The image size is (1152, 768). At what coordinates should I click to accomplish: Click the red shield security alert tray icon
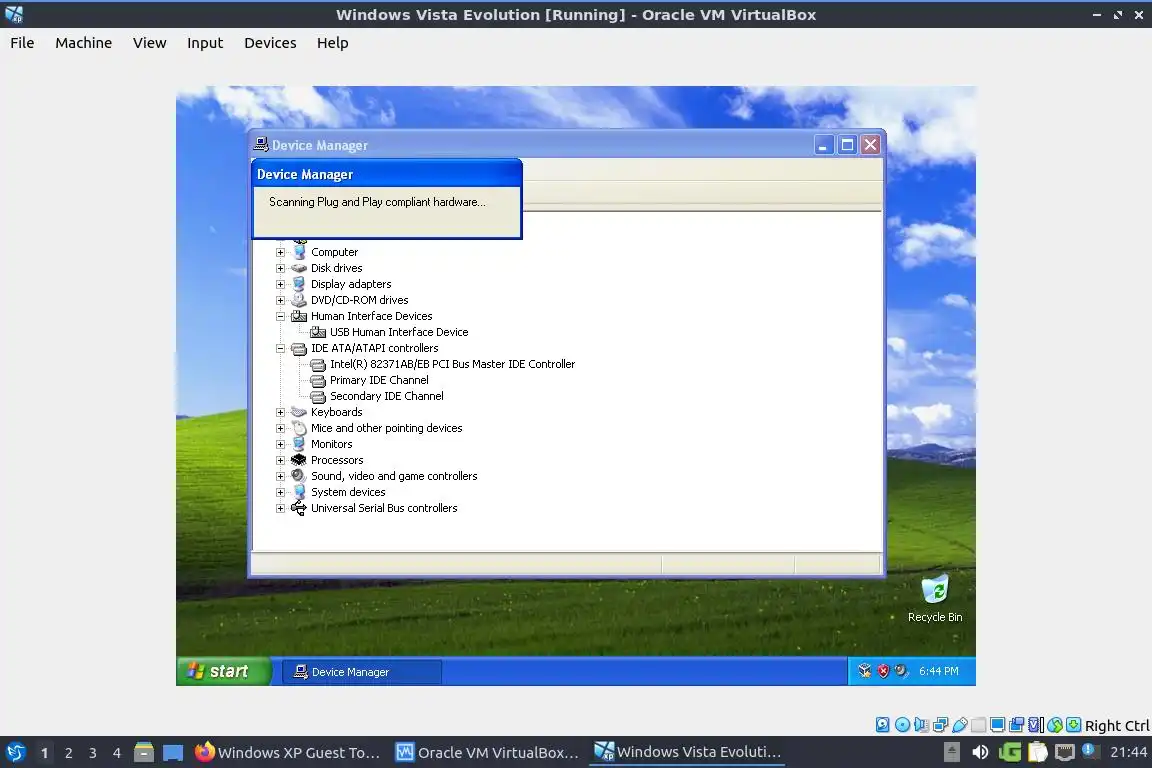[x=883, y=671]
